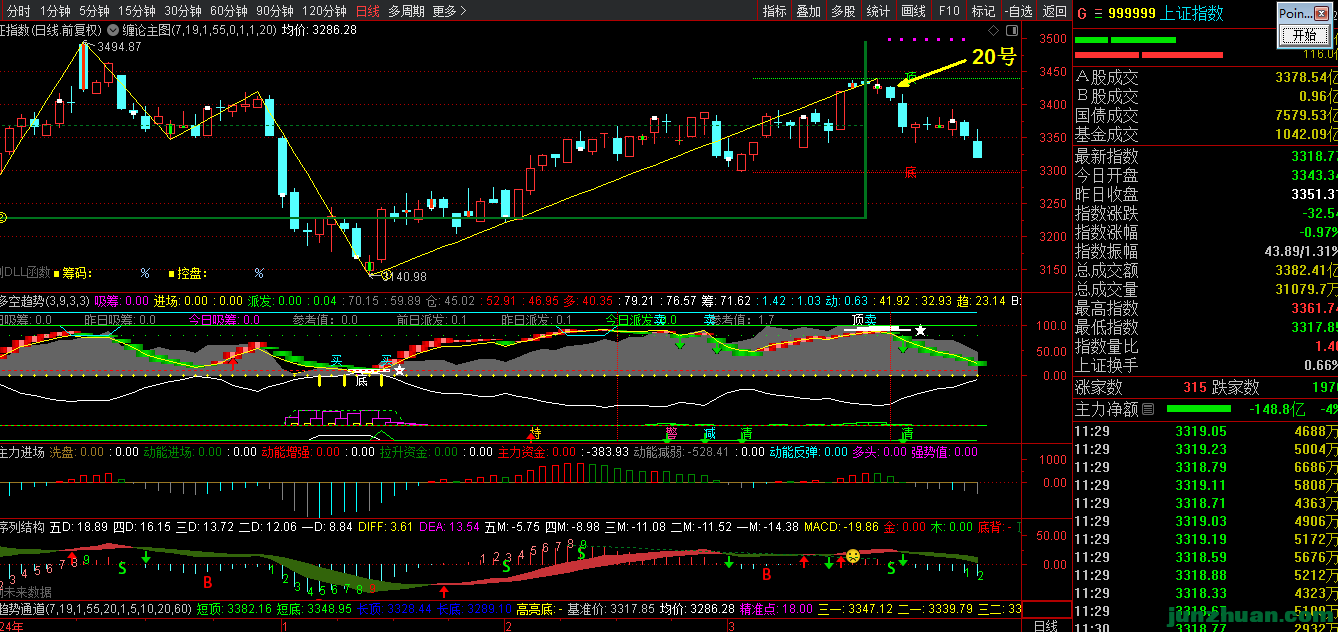Click the 返回 back button
Screen dimensions: 1338x632
(x=1055, y=11)
